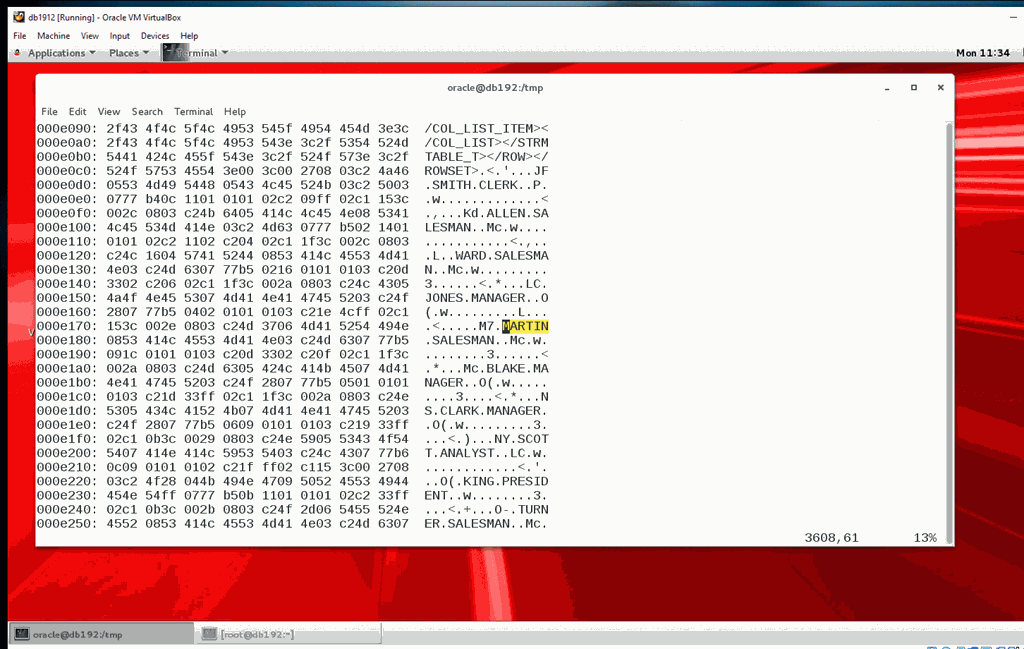Click terminal icon of root@db192 taskbar entry
This screenshot has width=1024, height=649.
(x=209, y=634)
